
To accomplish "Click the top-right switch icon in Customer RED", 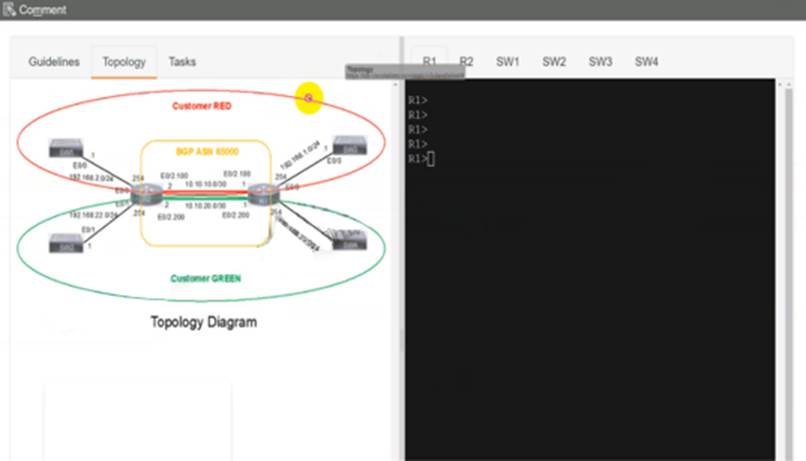I will 350,145.
